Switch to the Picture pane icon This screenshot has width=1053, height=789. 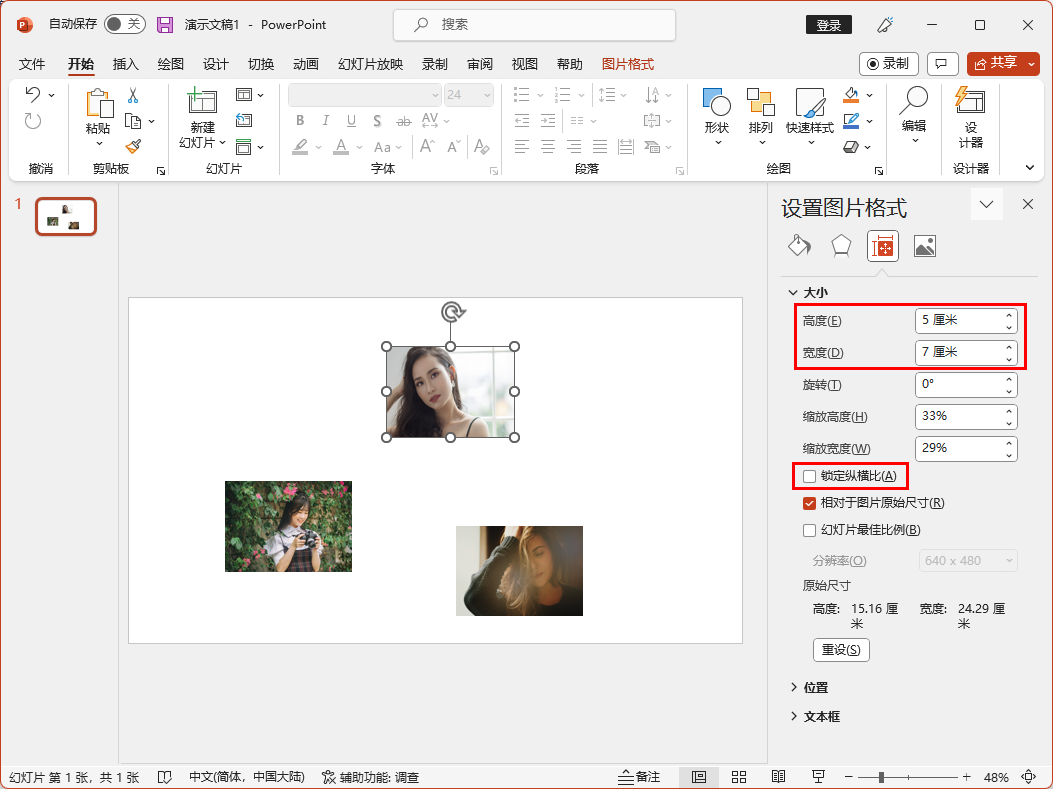tap(924, 246)
